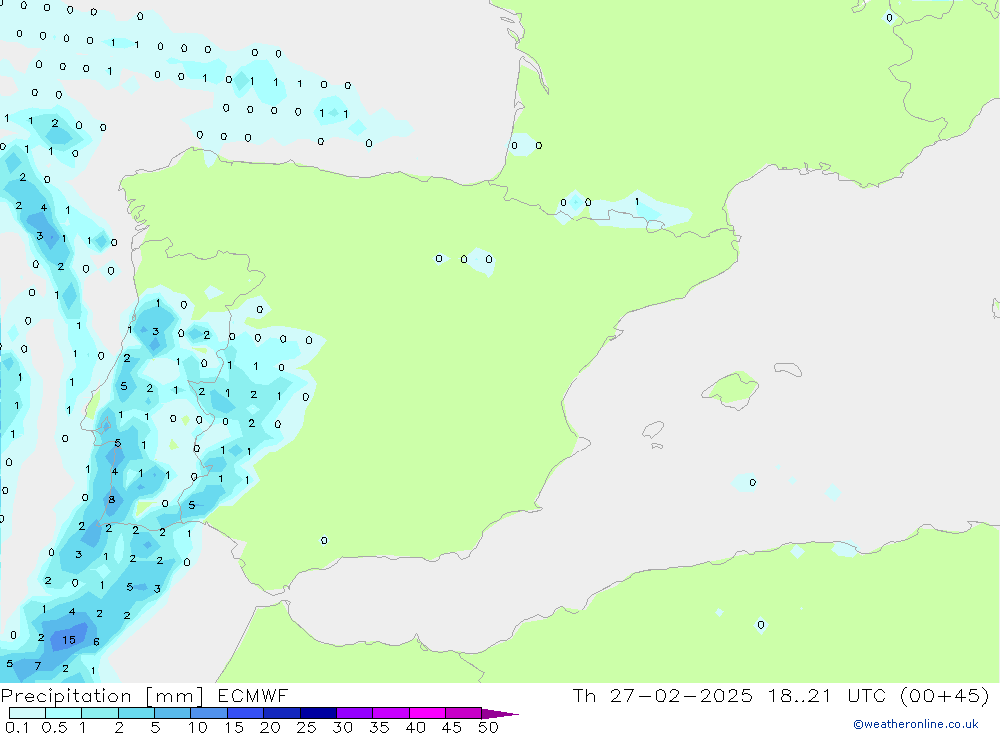1000x733 pixels.
Task: Click the 0.5–1 mm legend color swatch
Action: pos(64,713)
